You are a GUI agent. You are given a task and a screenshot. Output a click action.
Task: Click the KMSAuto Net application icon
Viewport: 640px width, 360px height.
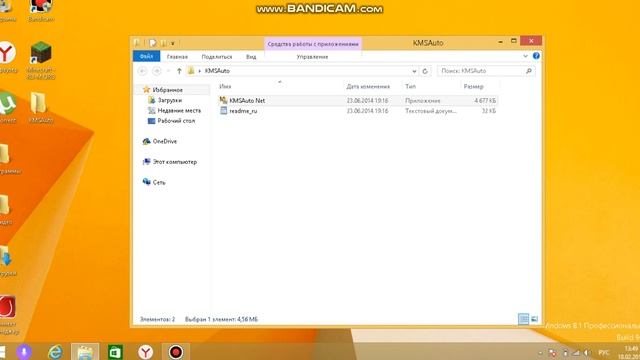click(223, 100)
